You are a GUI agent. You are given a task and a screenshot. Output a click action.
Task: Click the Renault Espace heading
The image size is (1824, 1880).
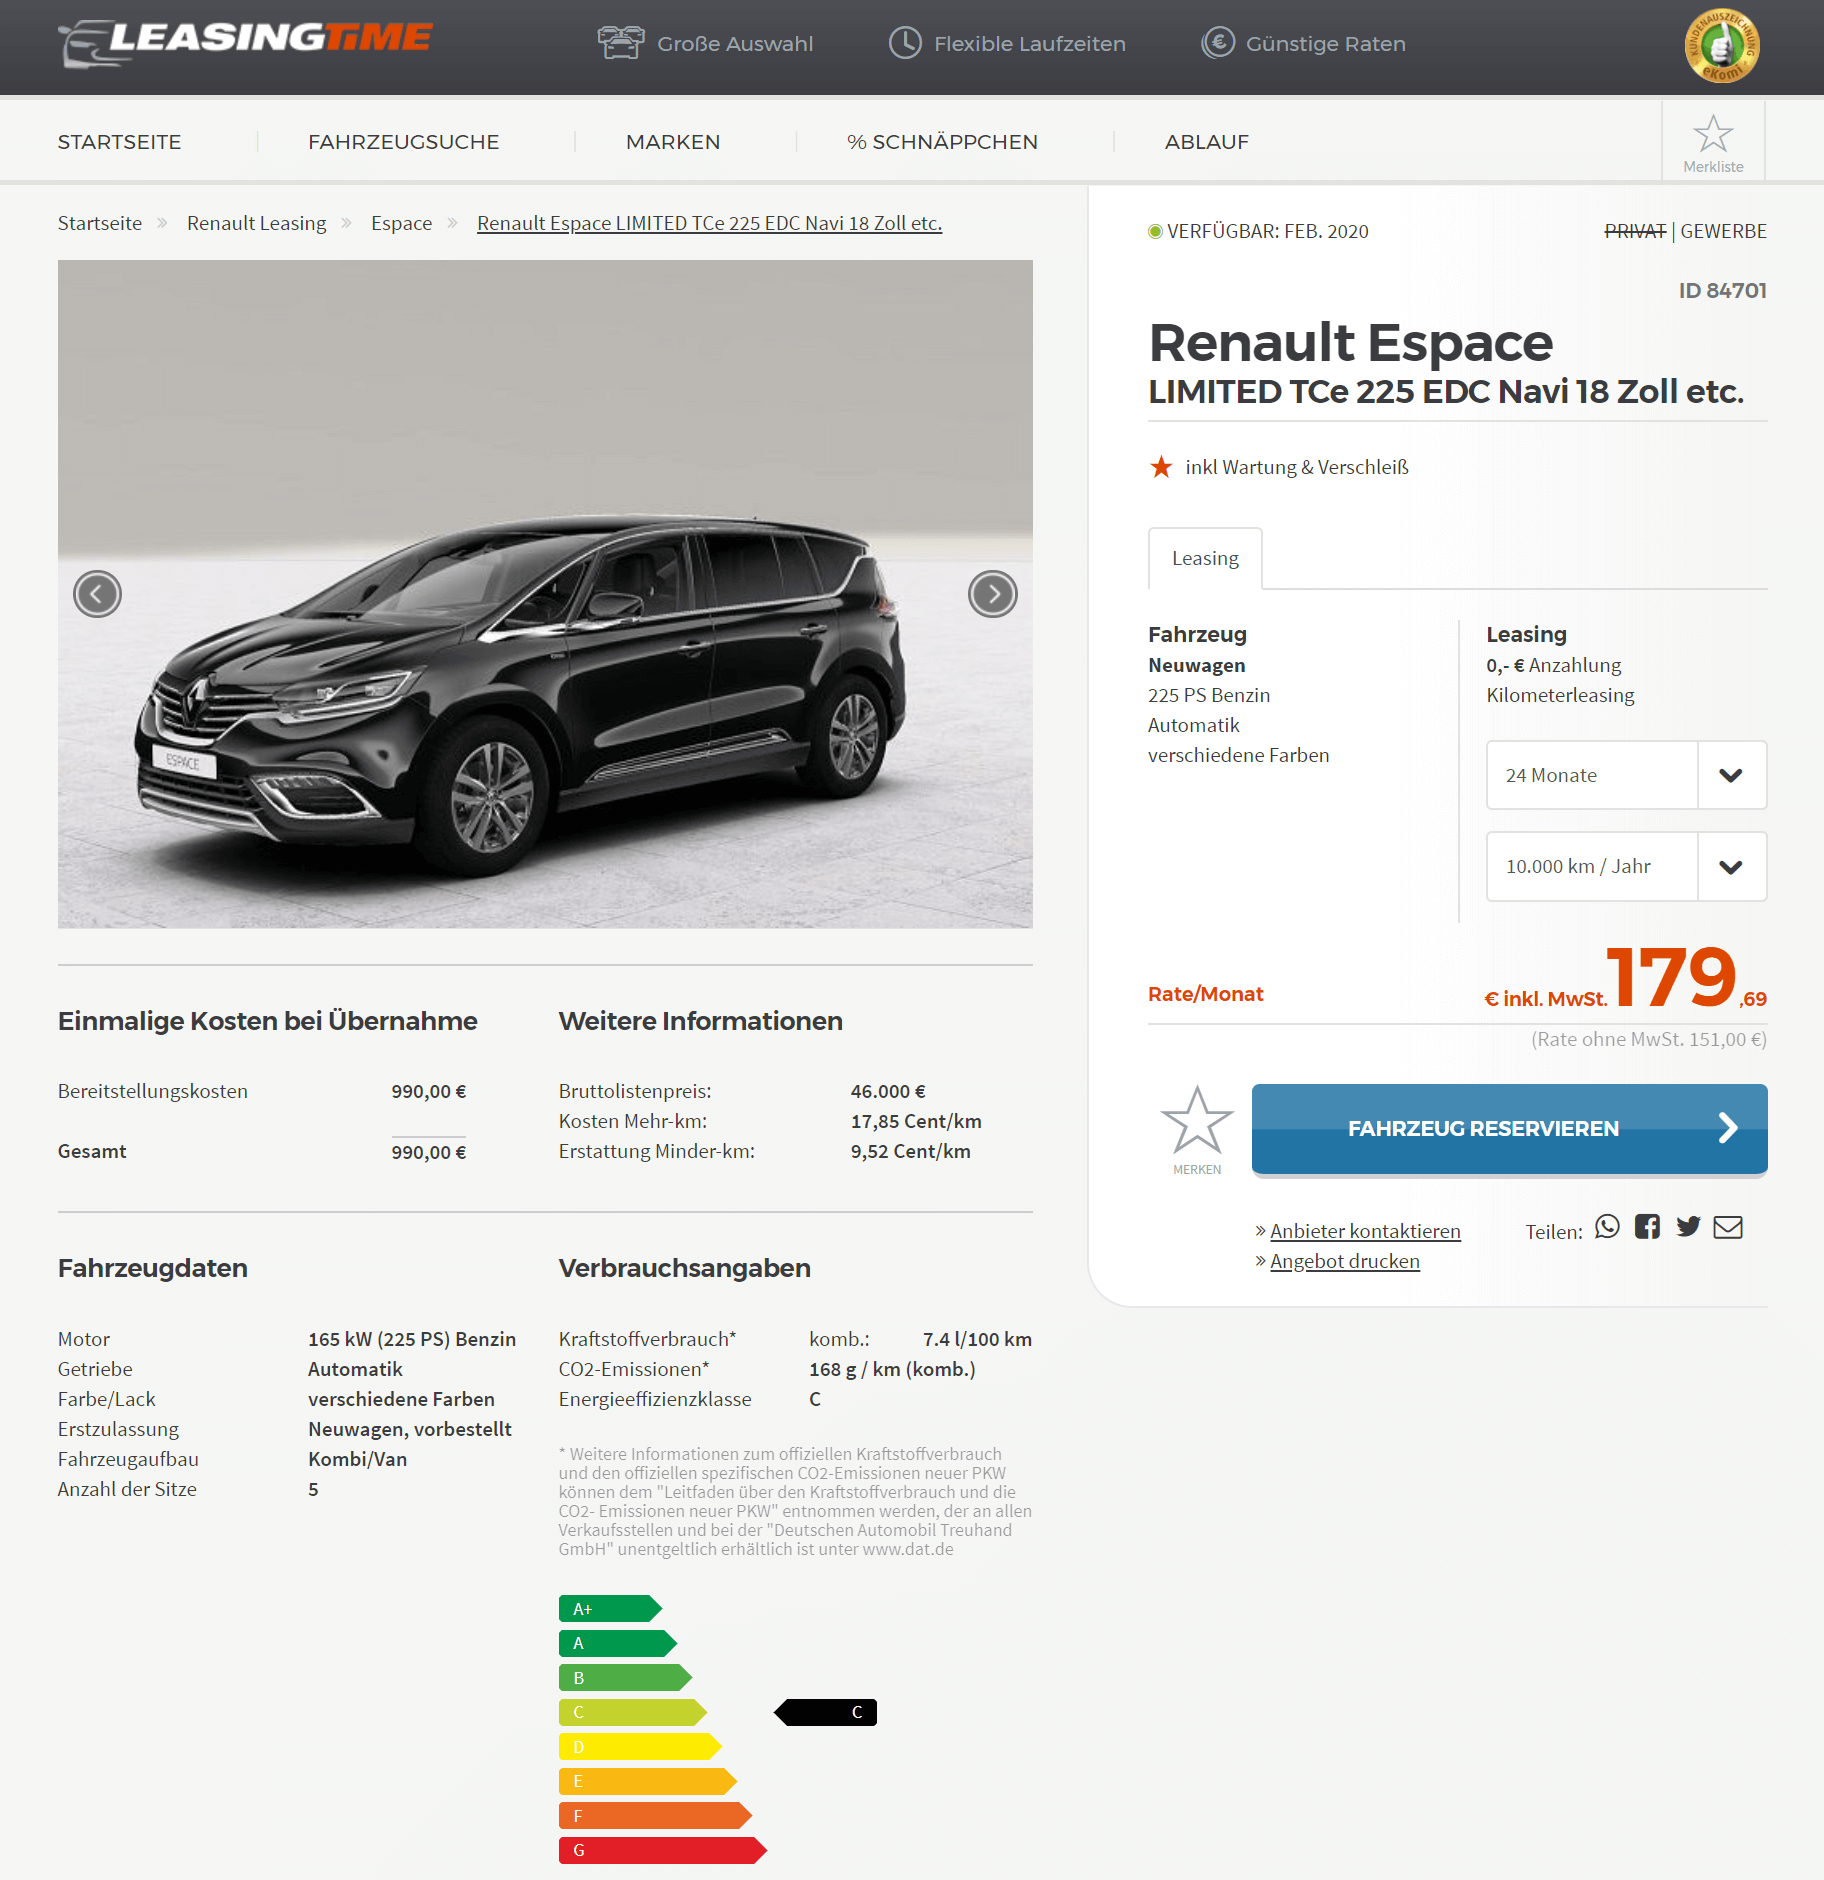tap(1350, 343)
